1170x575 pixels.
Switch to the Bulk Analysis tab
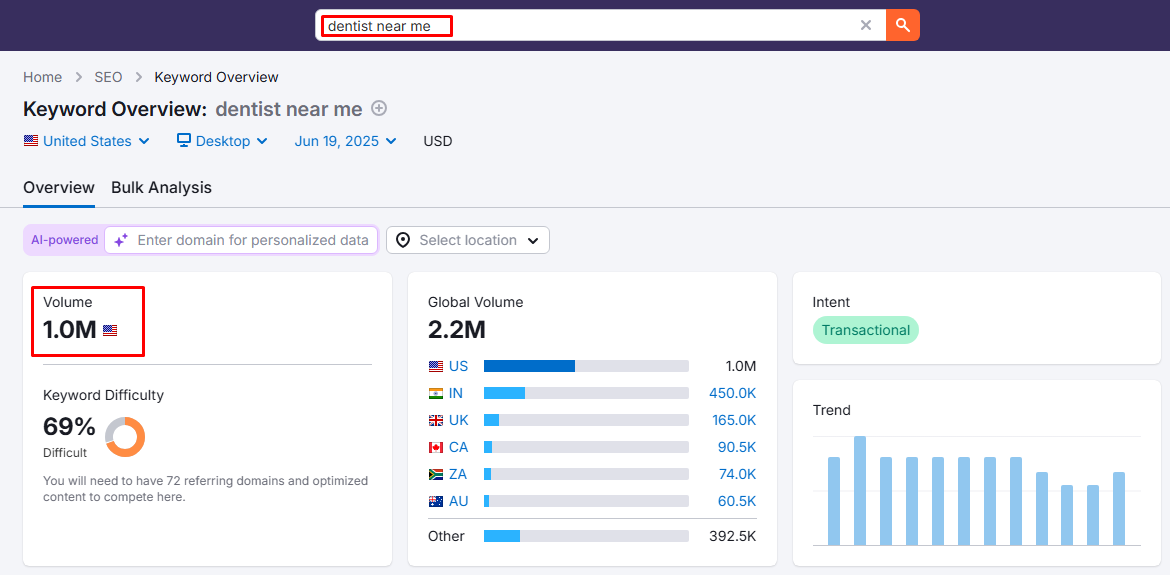point(161,187)
